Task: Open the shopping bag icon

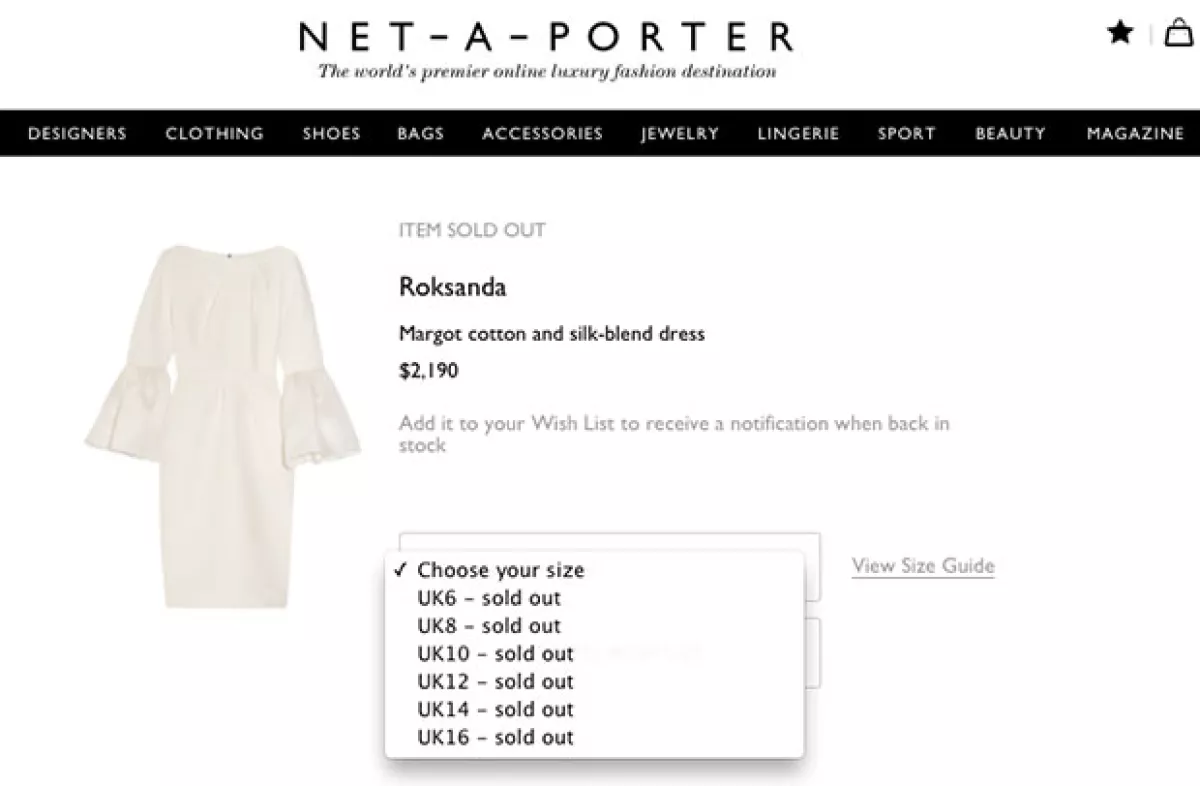Action: [x=1177, y=32]
